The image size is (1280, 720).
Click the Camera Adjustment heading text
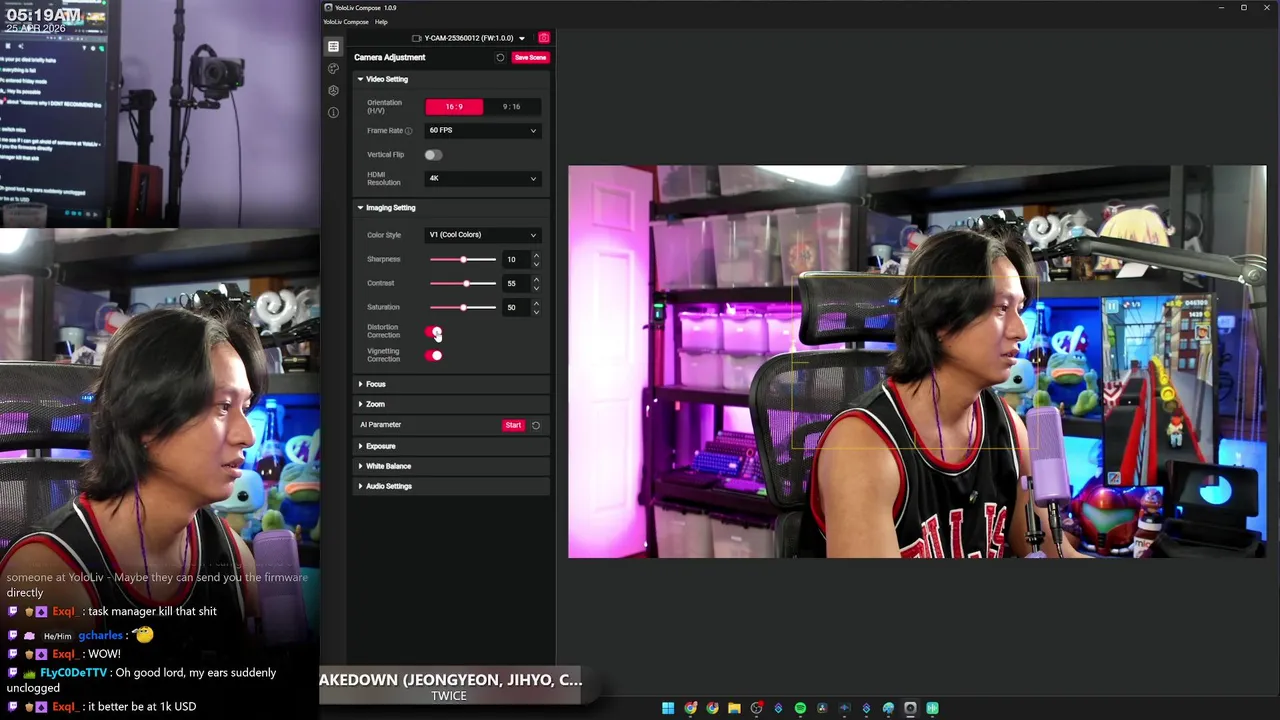(389, 57)
